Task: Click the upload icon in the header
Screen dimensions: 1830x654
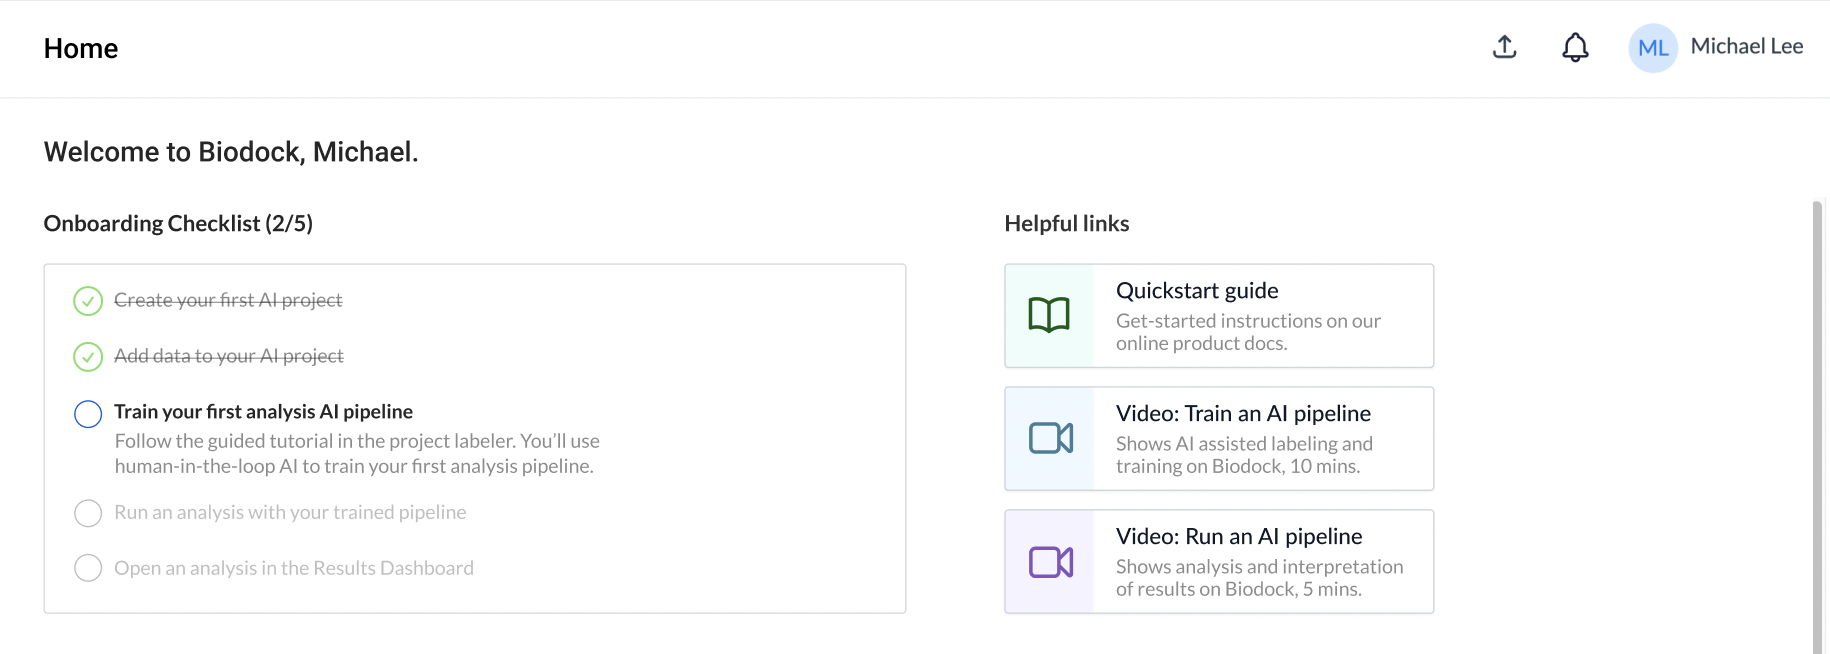Action: pyautogui.click(x=1505, y=47)
